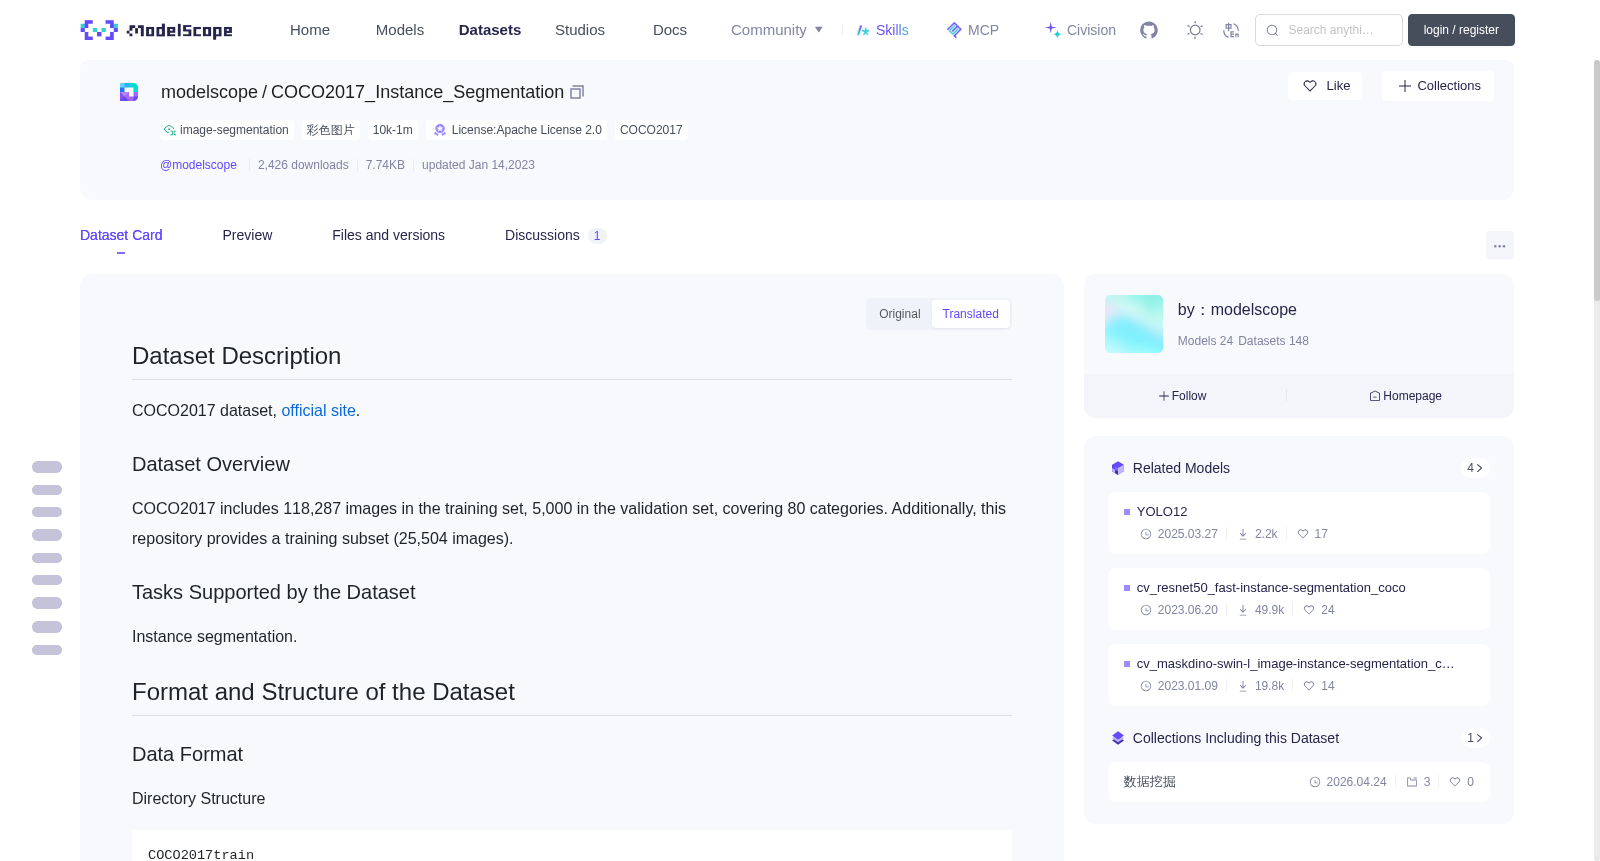Click the Collections Including this Dataset icon
The height and width of the screenshot is (861, 1600).
pos(1118,738)
